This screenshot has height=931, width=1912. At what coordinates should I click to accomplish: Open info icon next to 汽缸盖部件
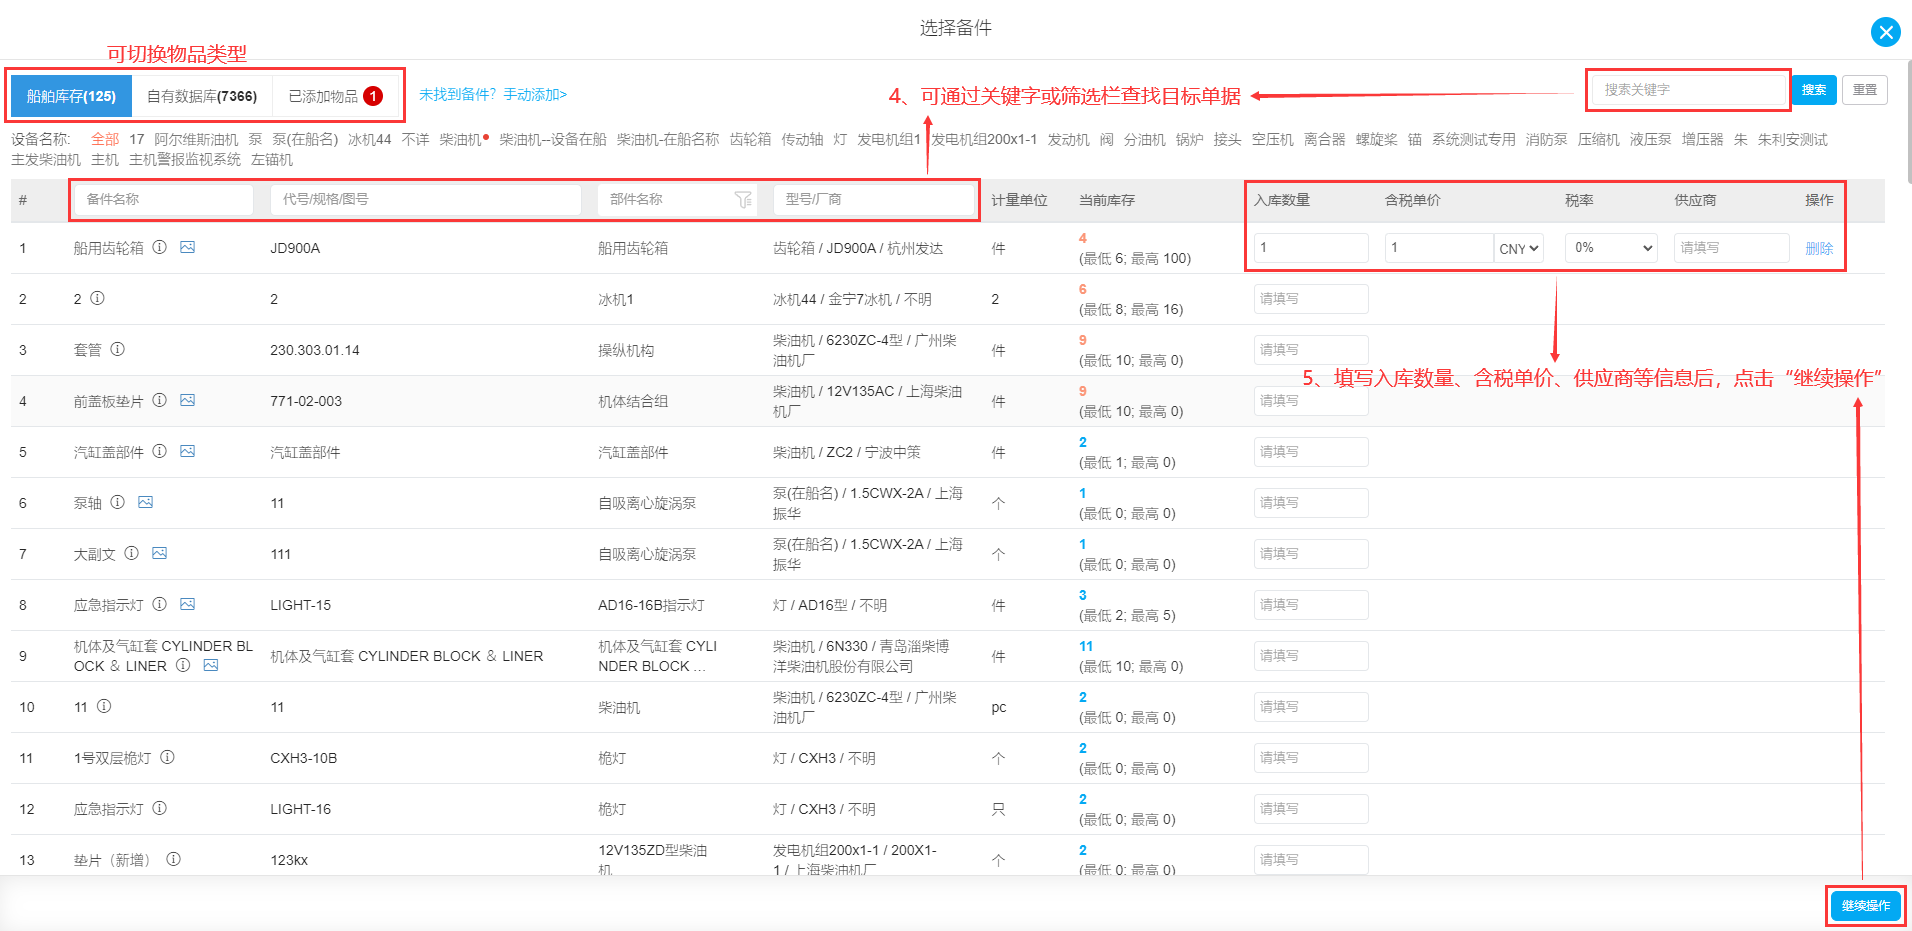[x=159, y=451]
